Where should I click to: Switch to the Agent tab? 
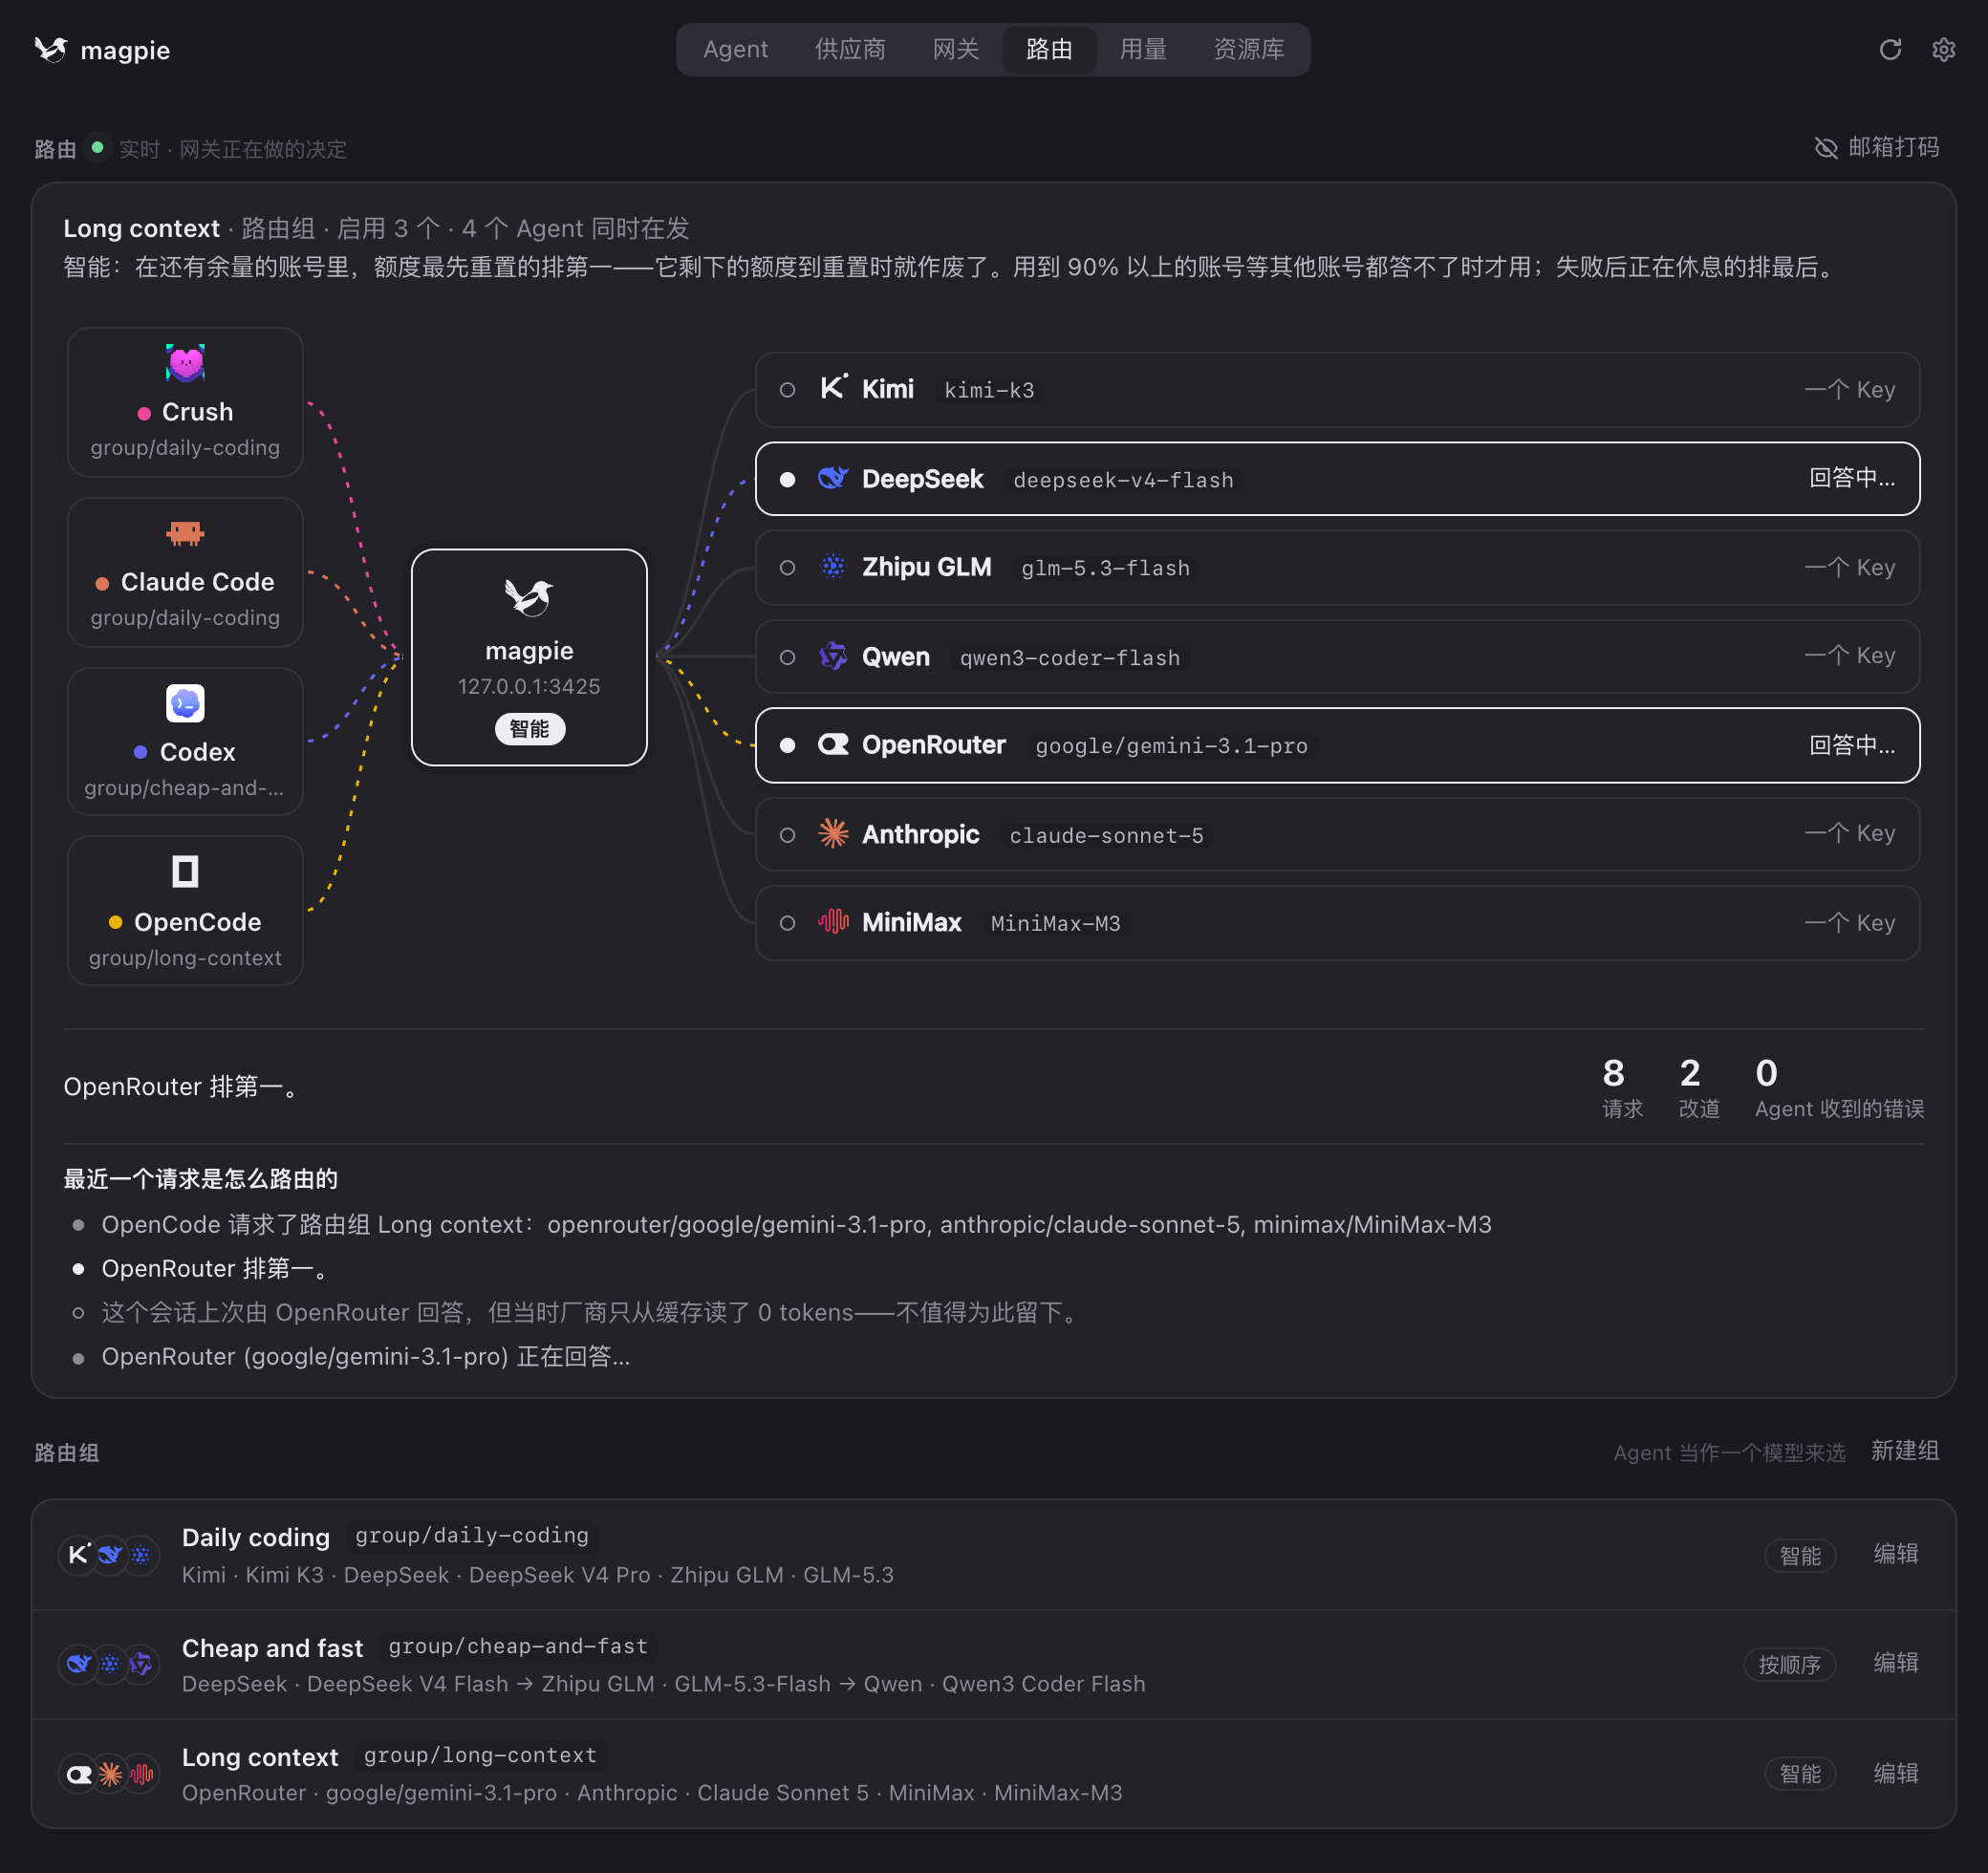pos(735,49)
